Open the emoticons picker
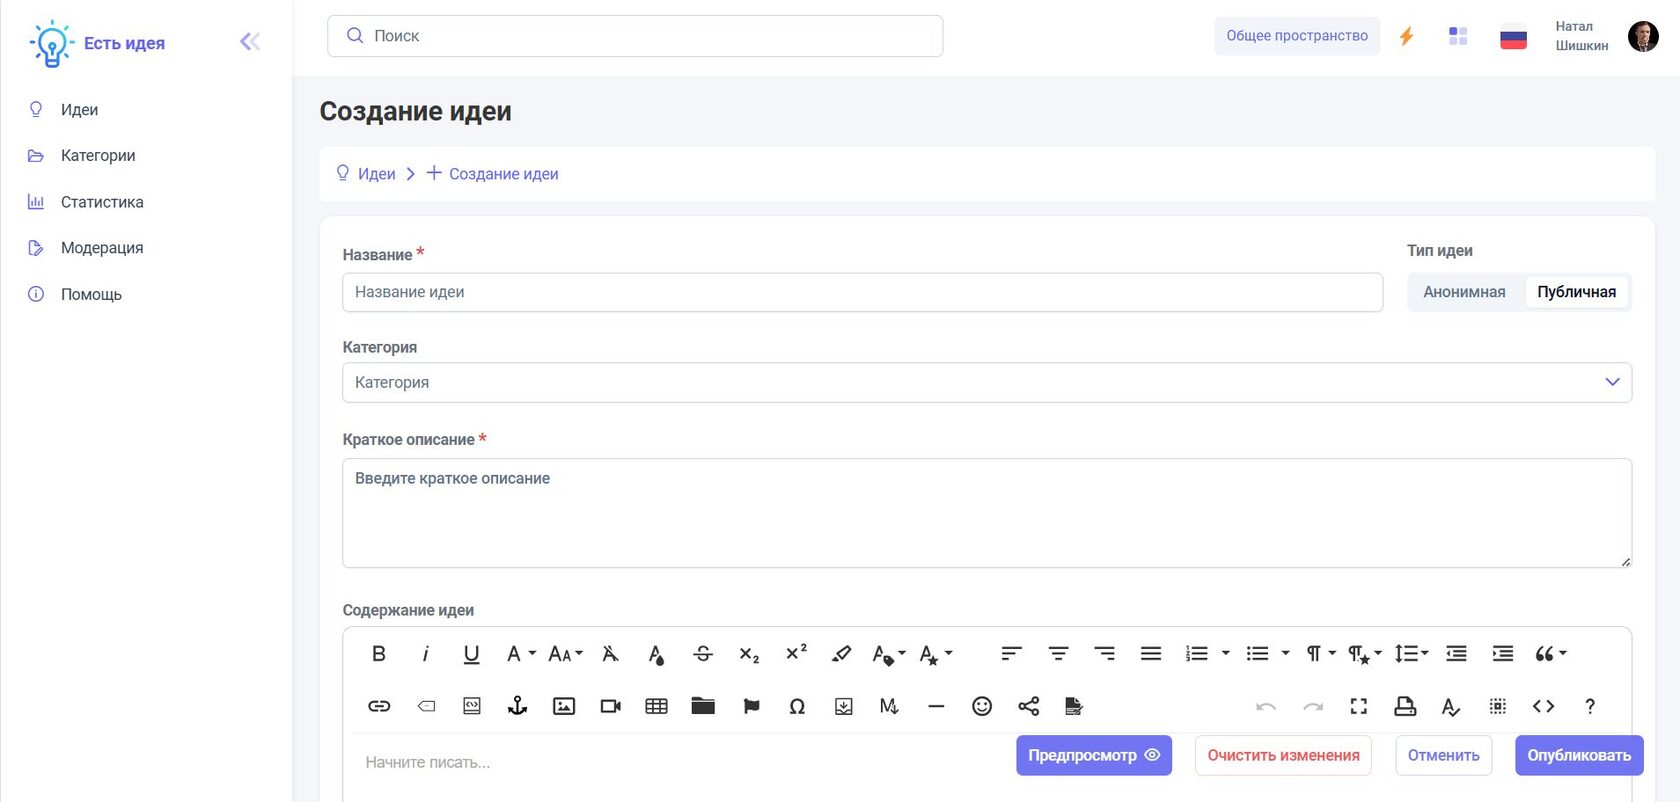 coord(982,706)
